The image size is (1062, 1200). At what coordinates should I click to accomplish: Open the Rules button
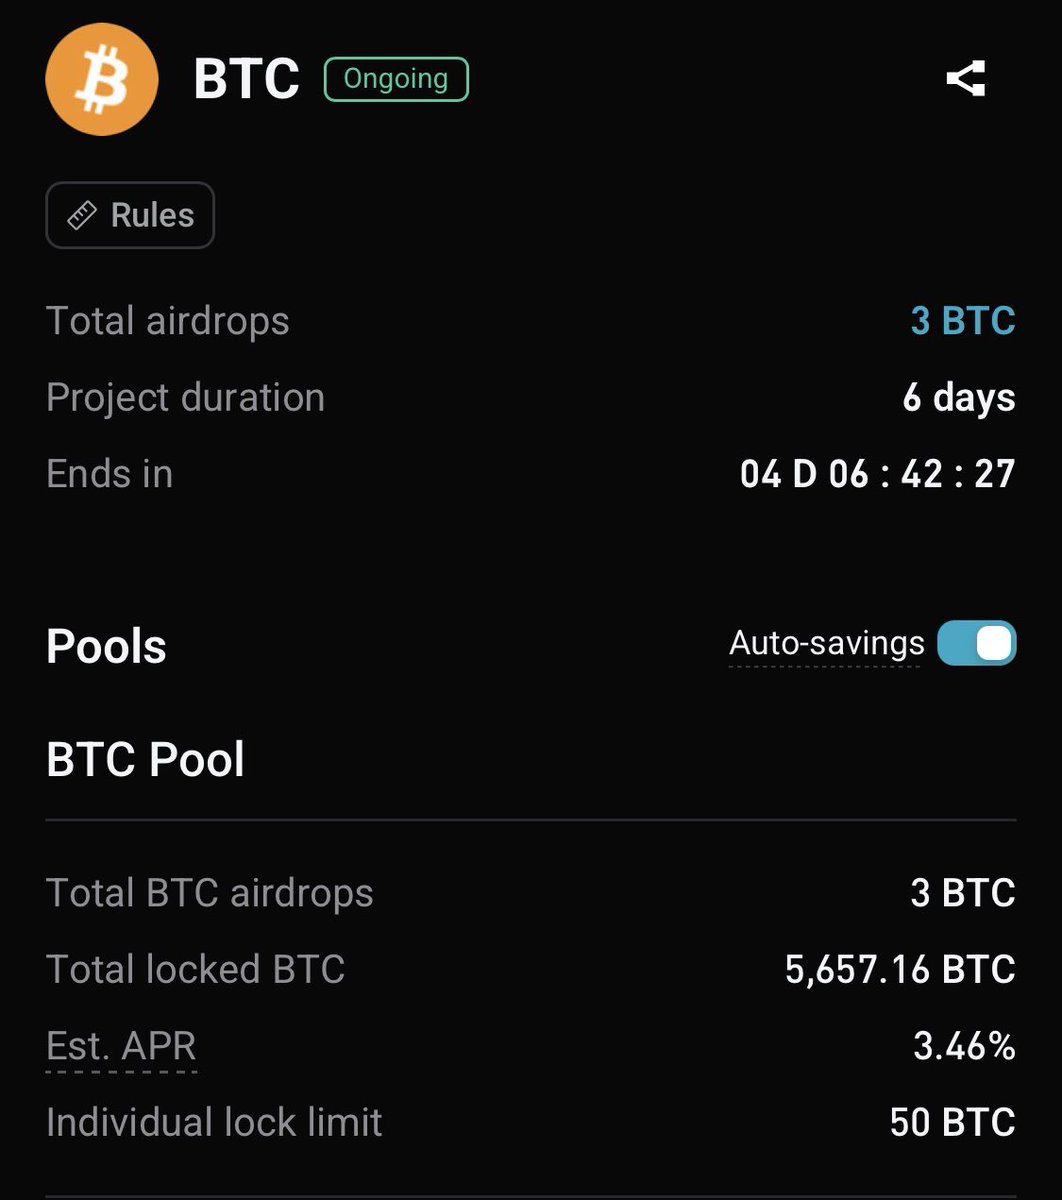(130, 215)
